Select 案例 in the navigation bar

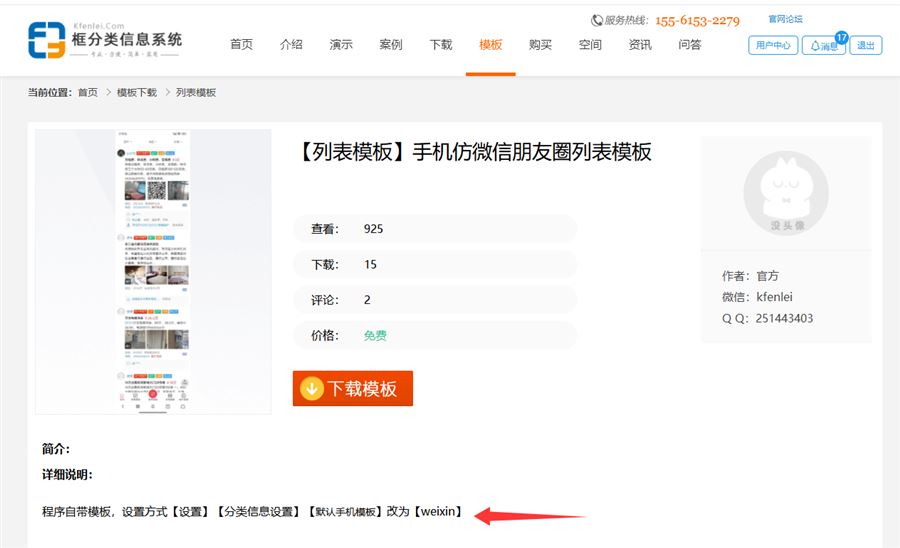pos(391,45)
